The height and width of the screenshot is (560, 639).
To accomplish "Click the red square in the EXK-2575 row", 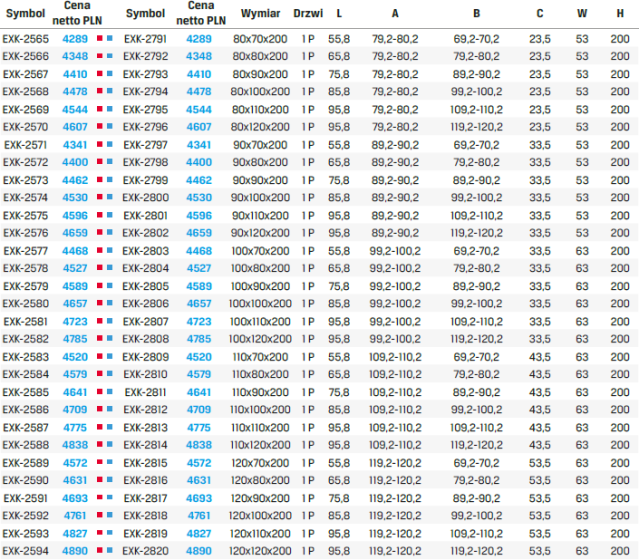I will click(99, 215).
